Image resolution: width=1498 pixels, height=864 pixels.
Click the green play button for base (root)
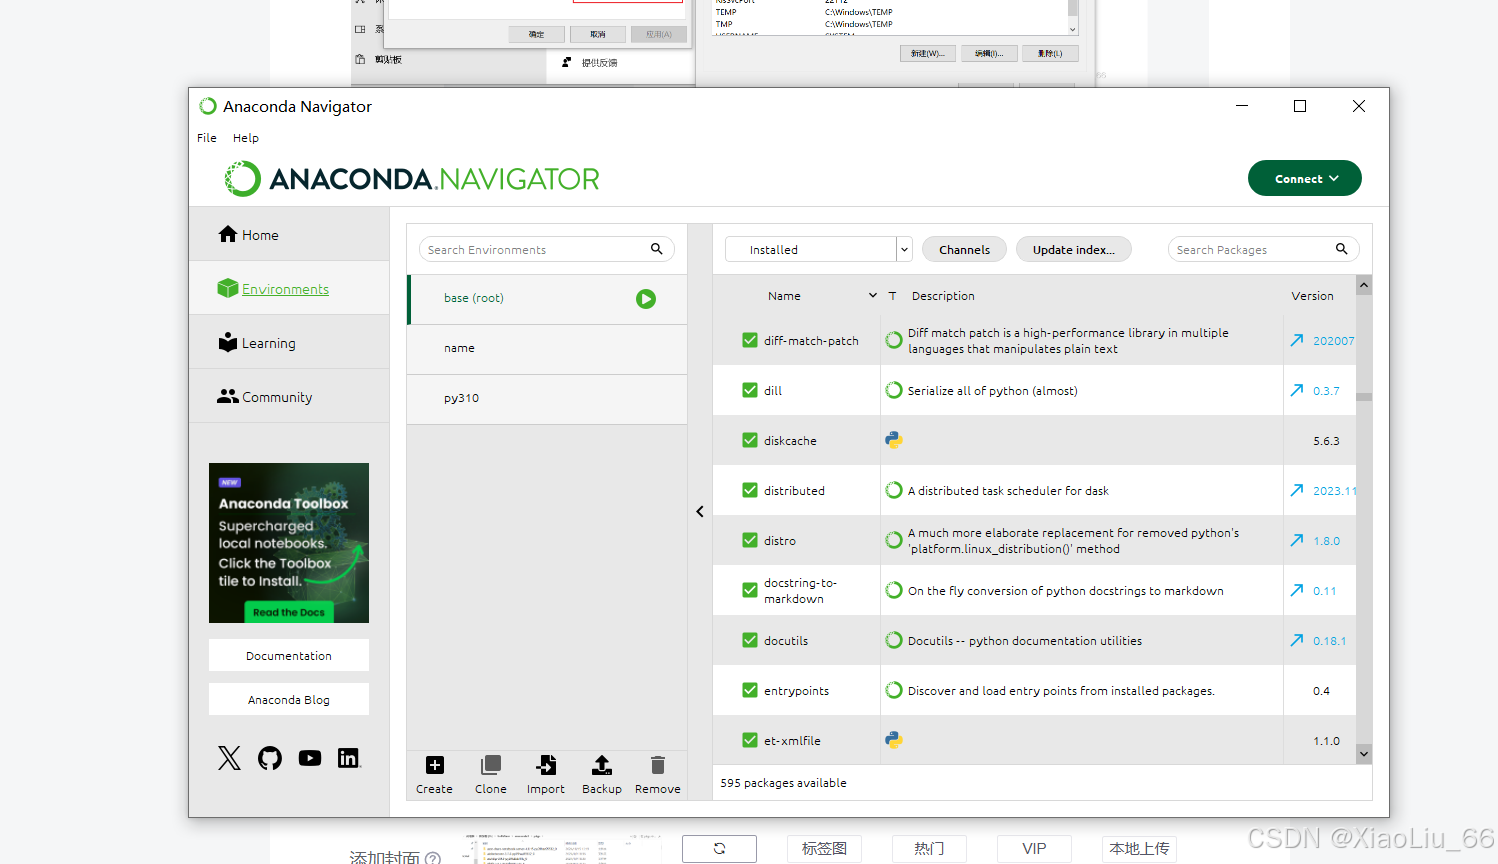[646, 299]
